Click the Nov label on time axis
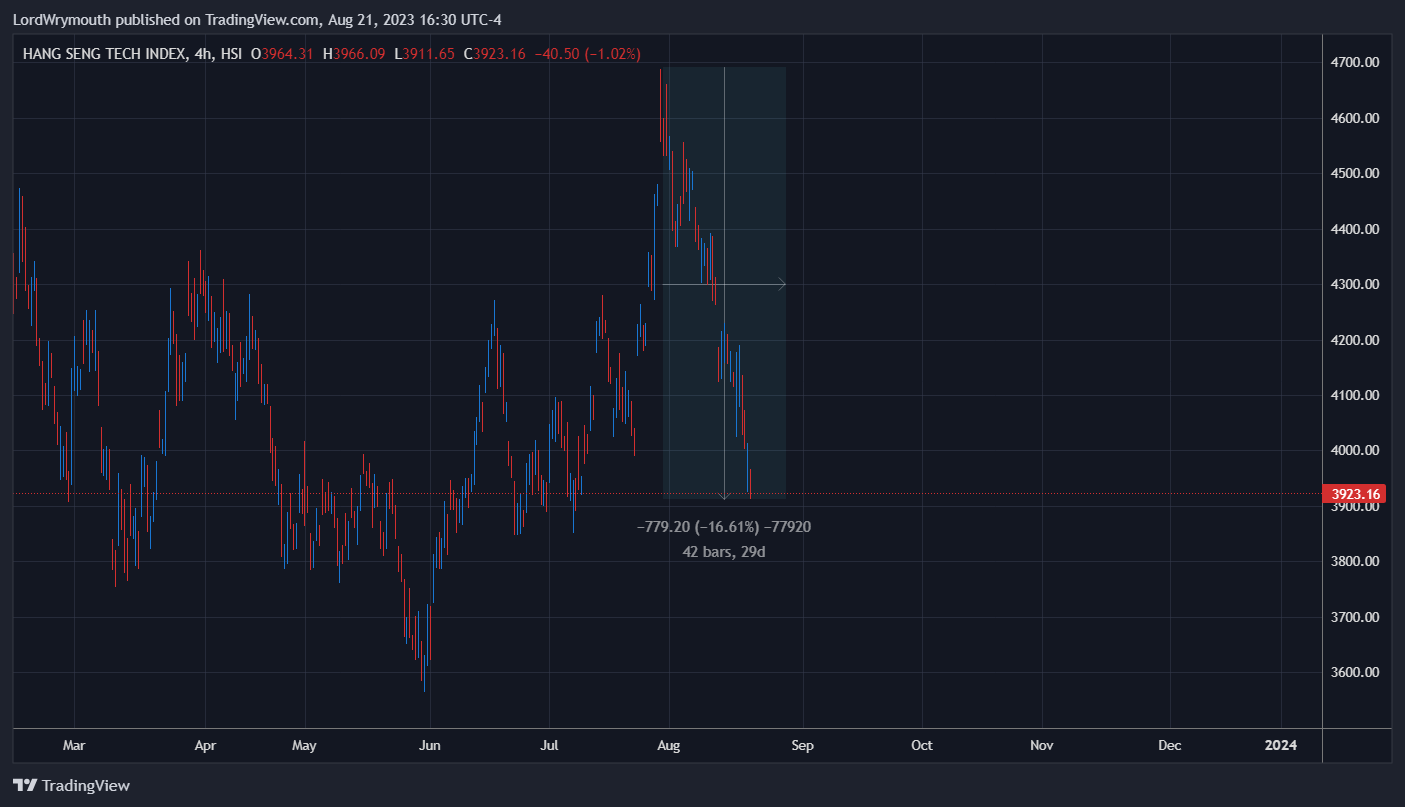This screenshot has height=807, width=1405. click(x=1042, y=746)
